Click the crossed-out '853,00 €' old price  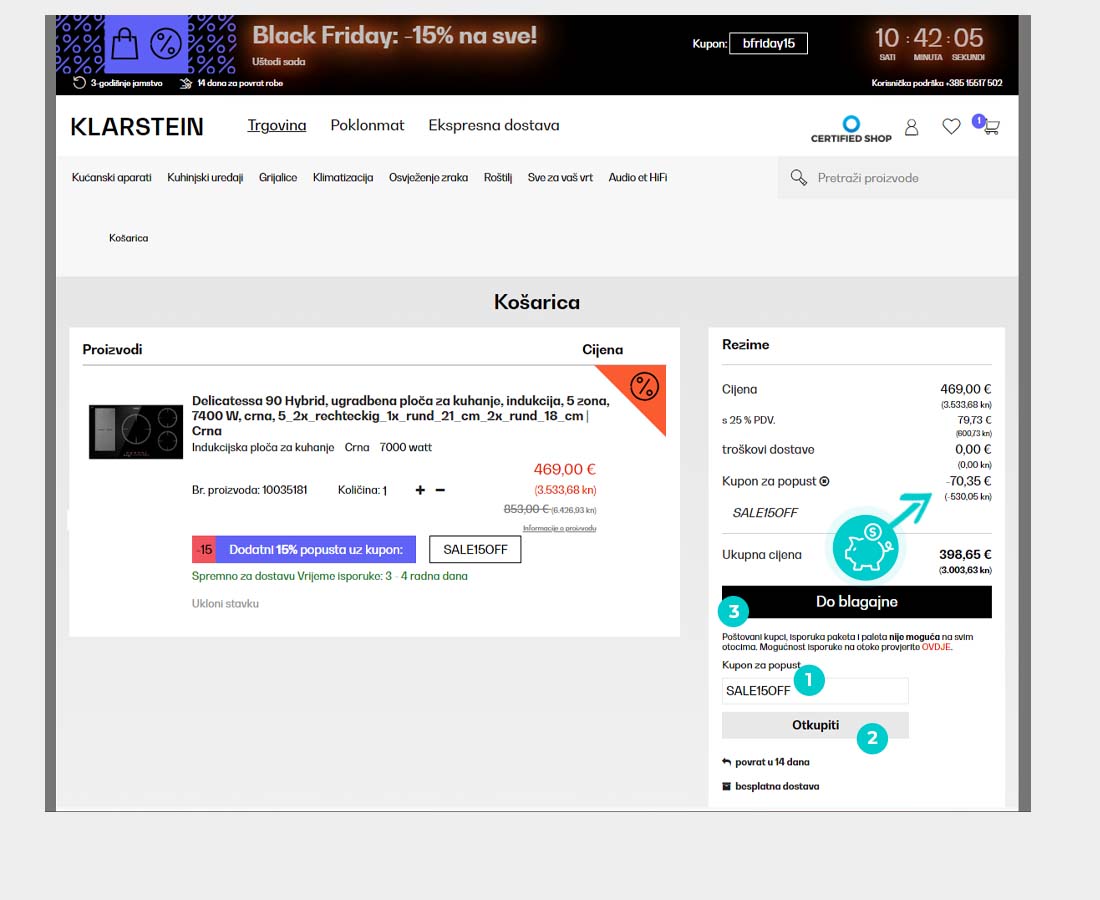526,509
